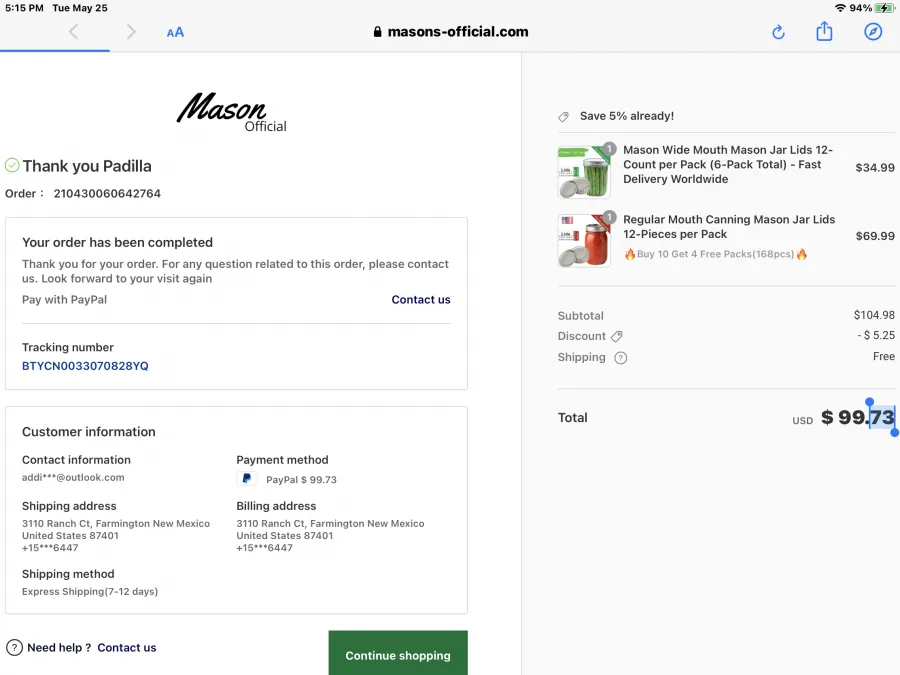This screenshot has width=900, height=675.
Task: Click the Need help question-mark icon
Action: coord(14,648)
